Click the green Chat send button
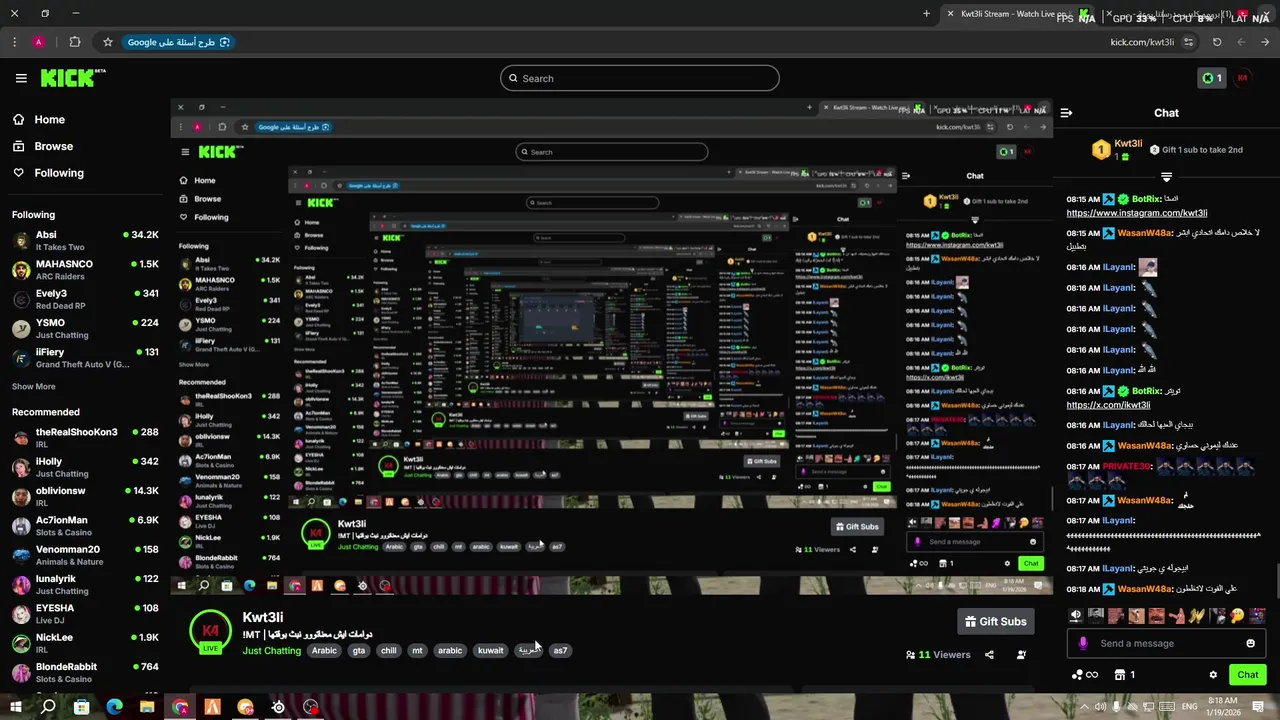The height and width of the screenshot is (720, 1280). [1247, 675]
